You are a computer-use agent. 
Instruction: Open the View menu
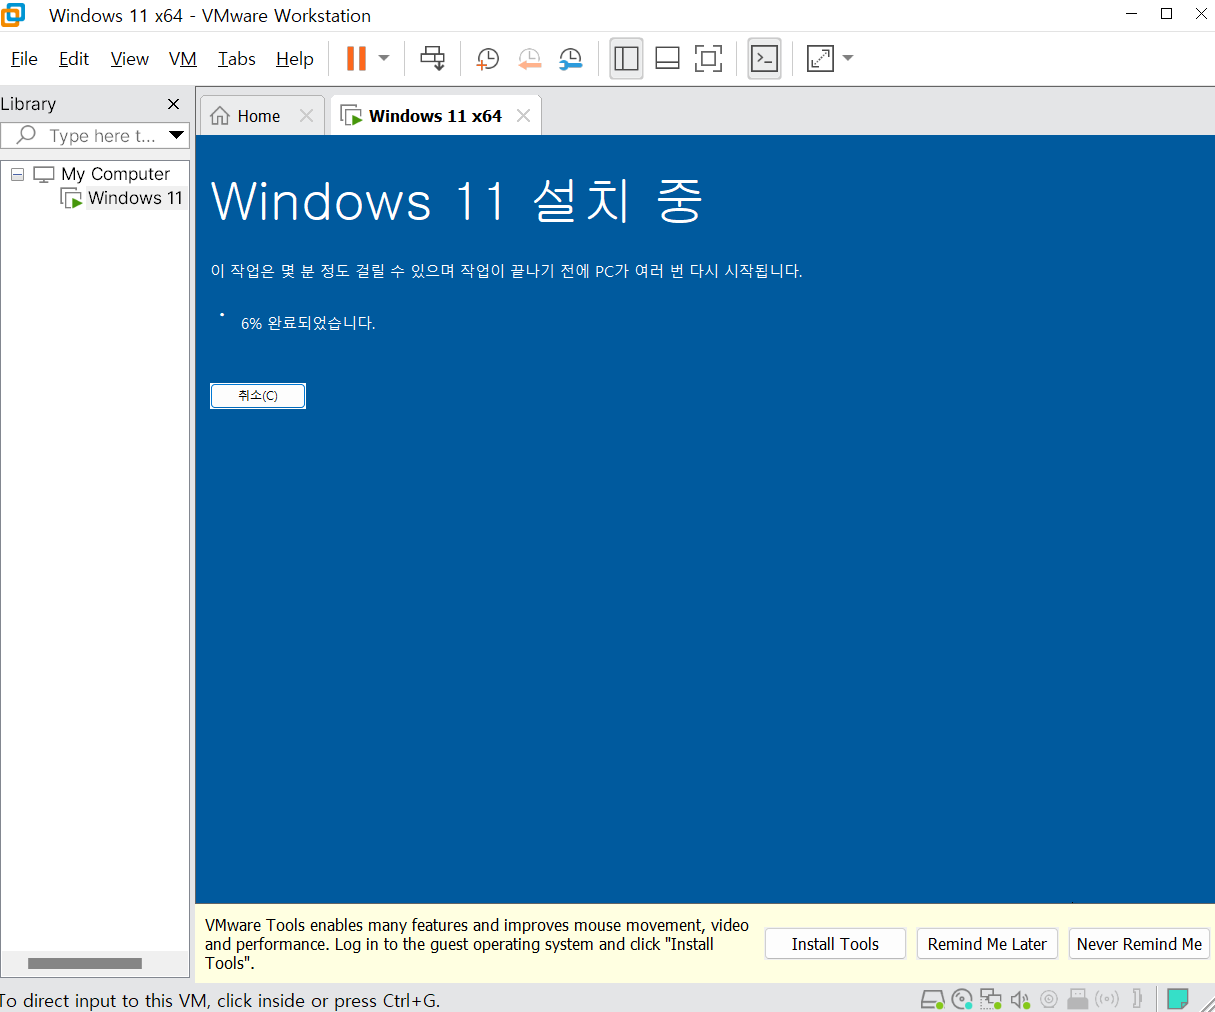pyautogui.click(x=129, y=59)
